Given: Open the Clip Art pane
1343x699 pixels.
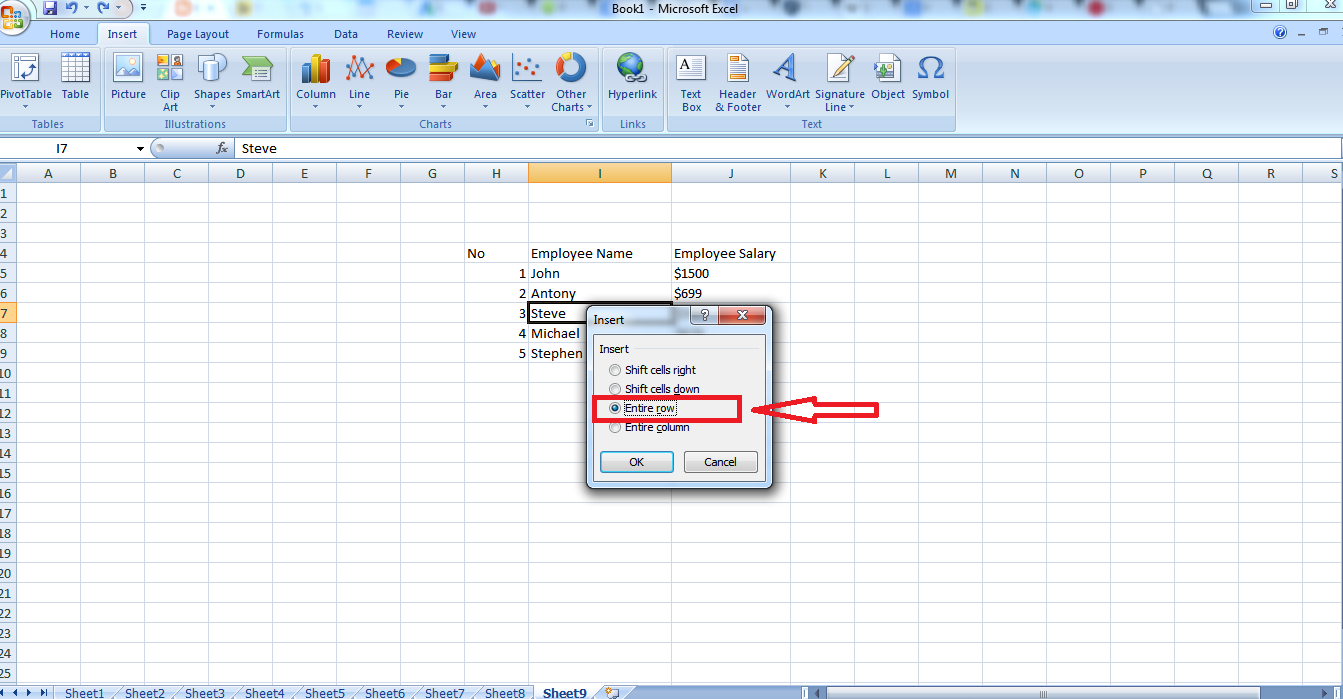Looking at the screenshot, I should pos(170,80).
